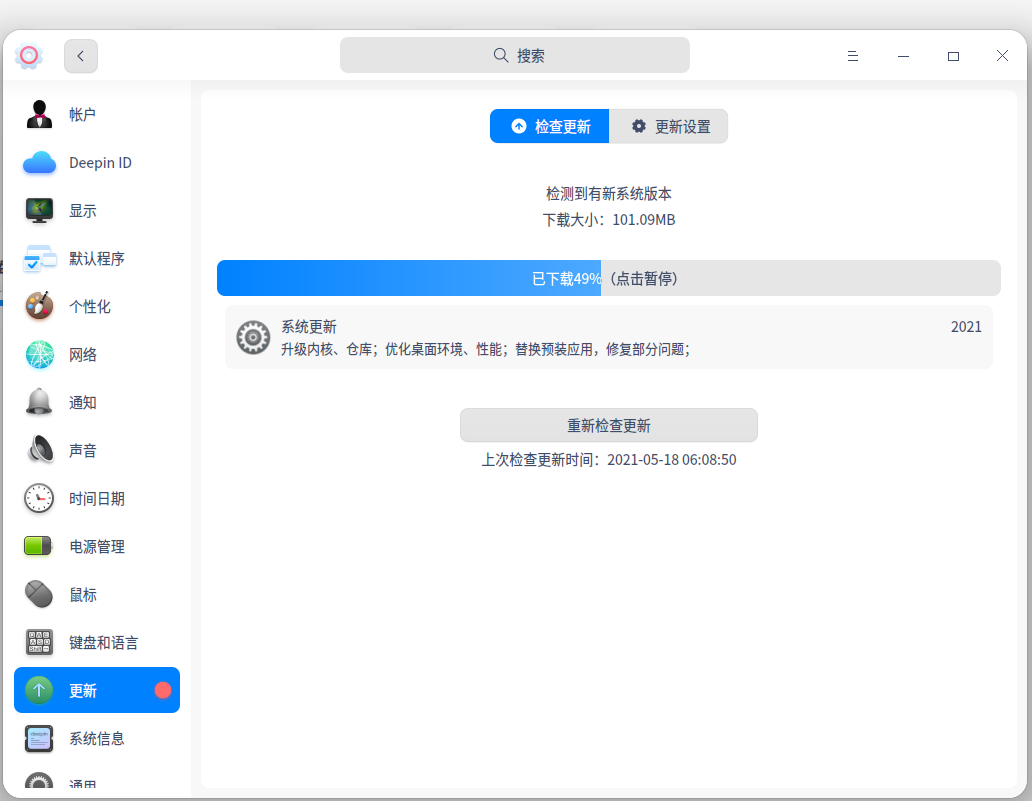Switch to 检查更新 tab
Screen dimensions: 1032x801
click(550, 126)
